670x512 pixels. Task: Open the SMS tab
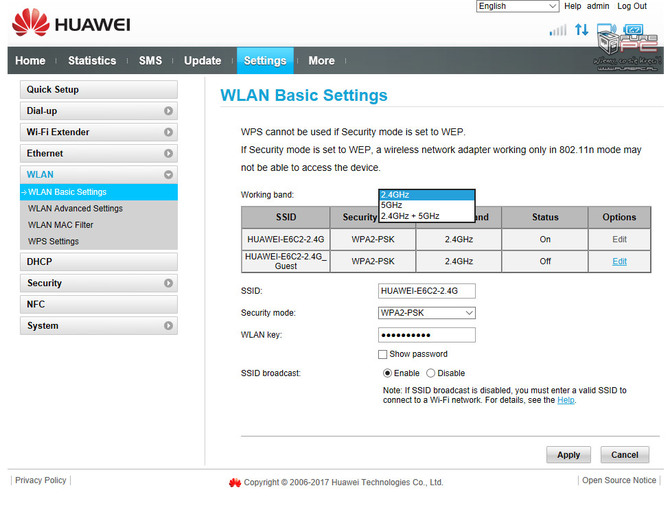click(150, 61)
